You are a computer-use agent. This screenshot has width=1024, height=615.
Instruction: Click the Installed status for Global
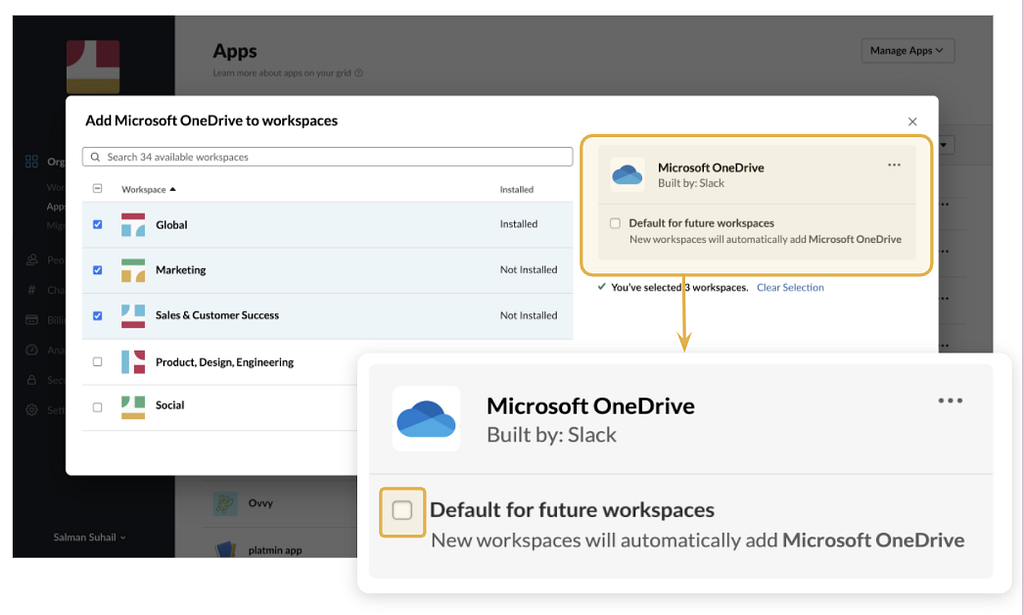point(519,224)
